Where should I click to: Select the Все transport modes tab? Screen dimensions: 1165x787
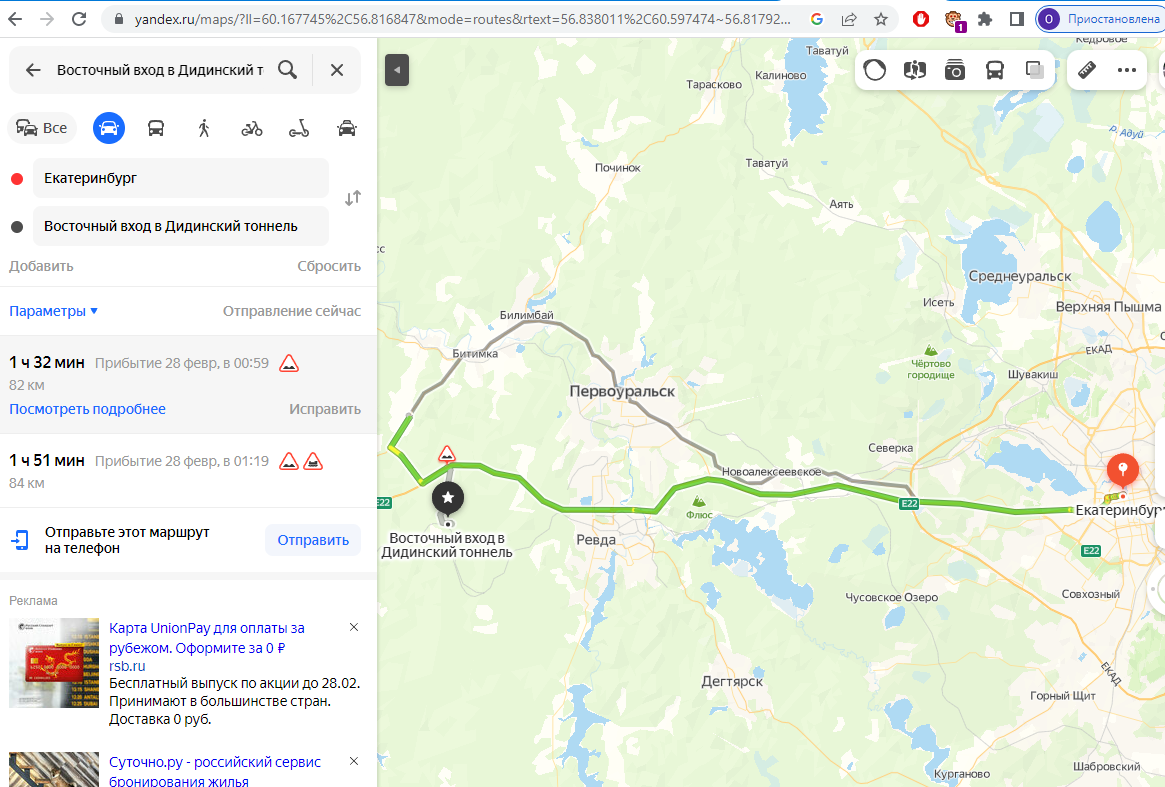tap(42, 128)
